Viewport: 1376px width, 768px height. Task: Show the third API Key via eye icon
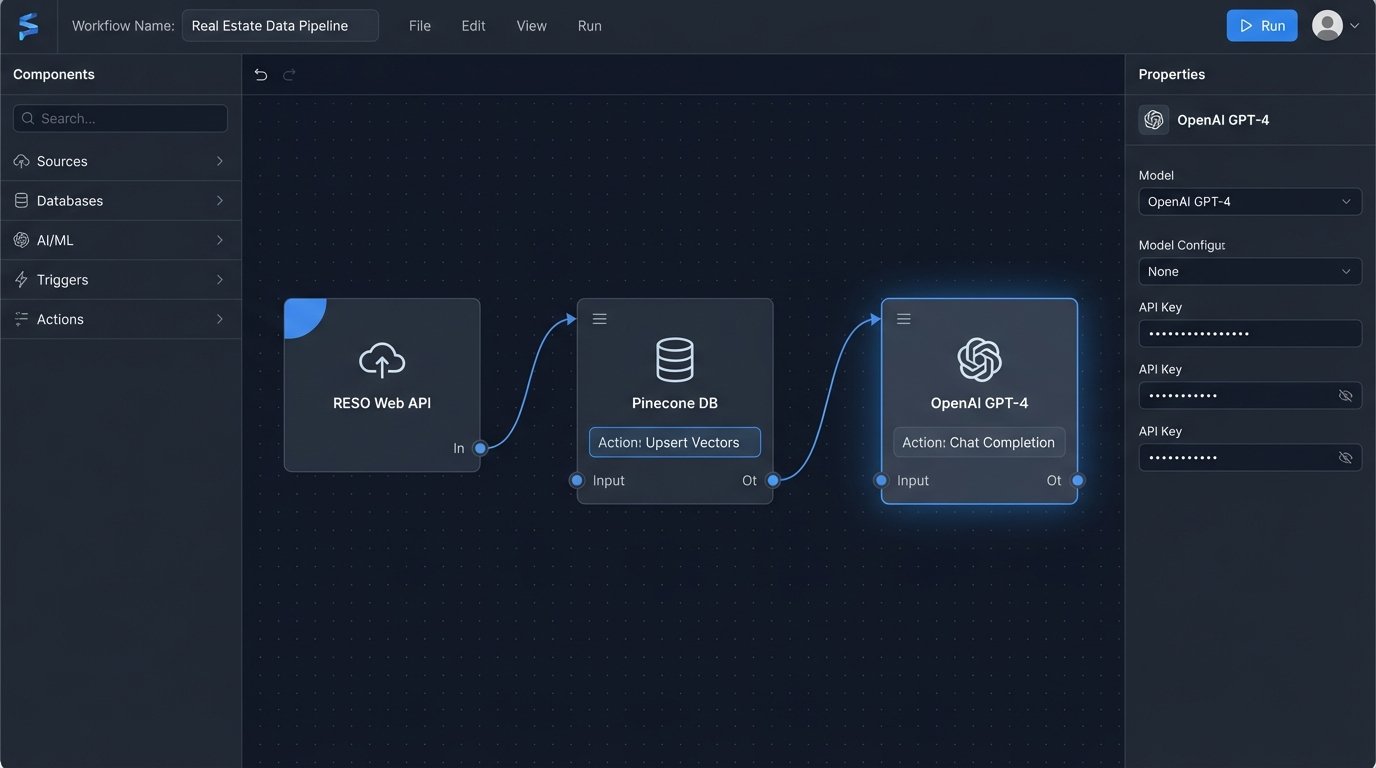click(1345, 458)
